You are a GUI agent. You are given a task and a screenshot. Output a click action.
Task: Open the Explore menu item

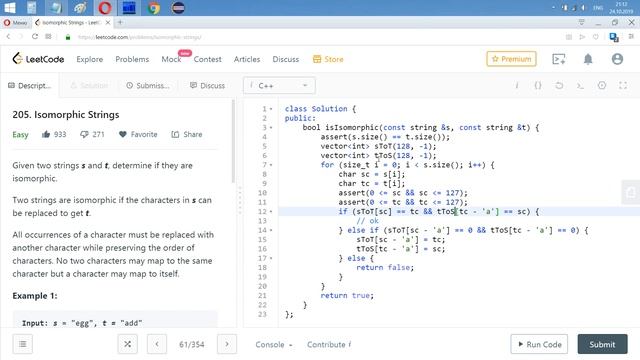point(89,59)
